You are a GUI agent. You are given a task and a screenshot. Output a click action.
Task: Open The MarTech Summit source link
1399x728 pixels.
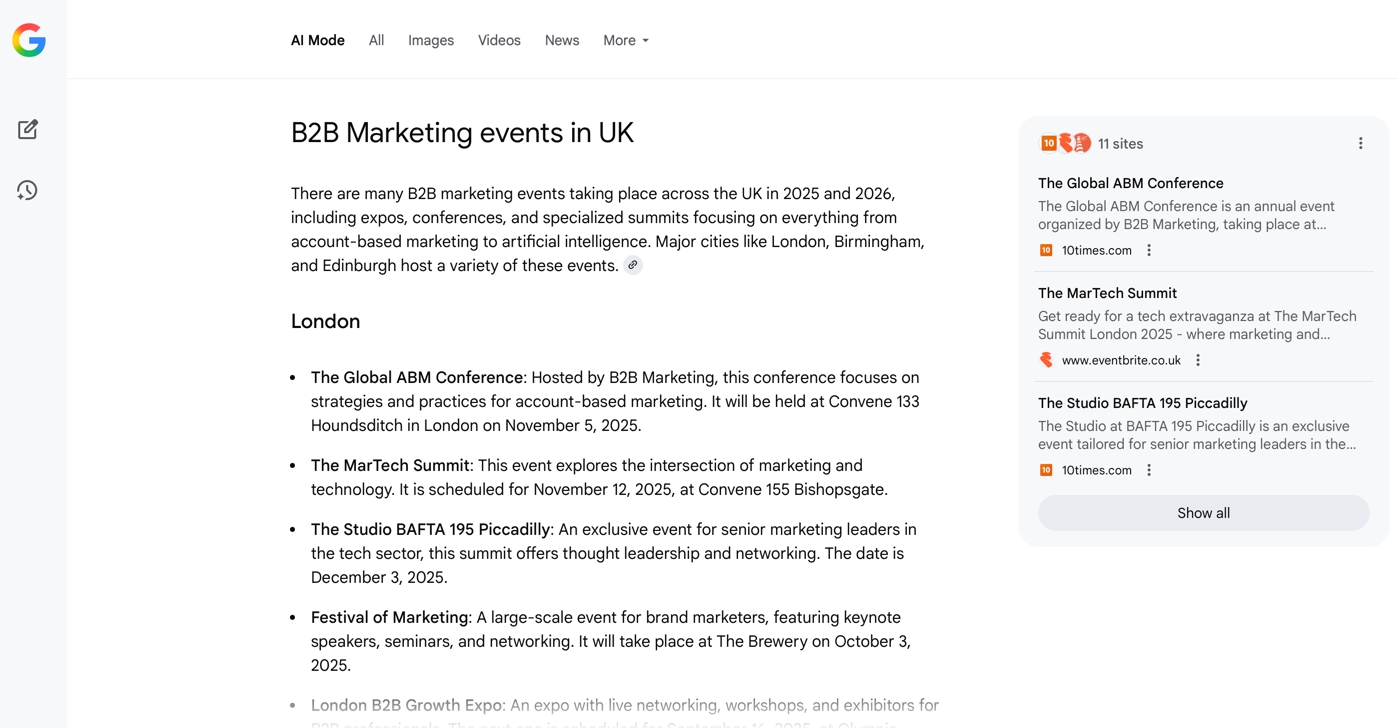click(1107, 293)
